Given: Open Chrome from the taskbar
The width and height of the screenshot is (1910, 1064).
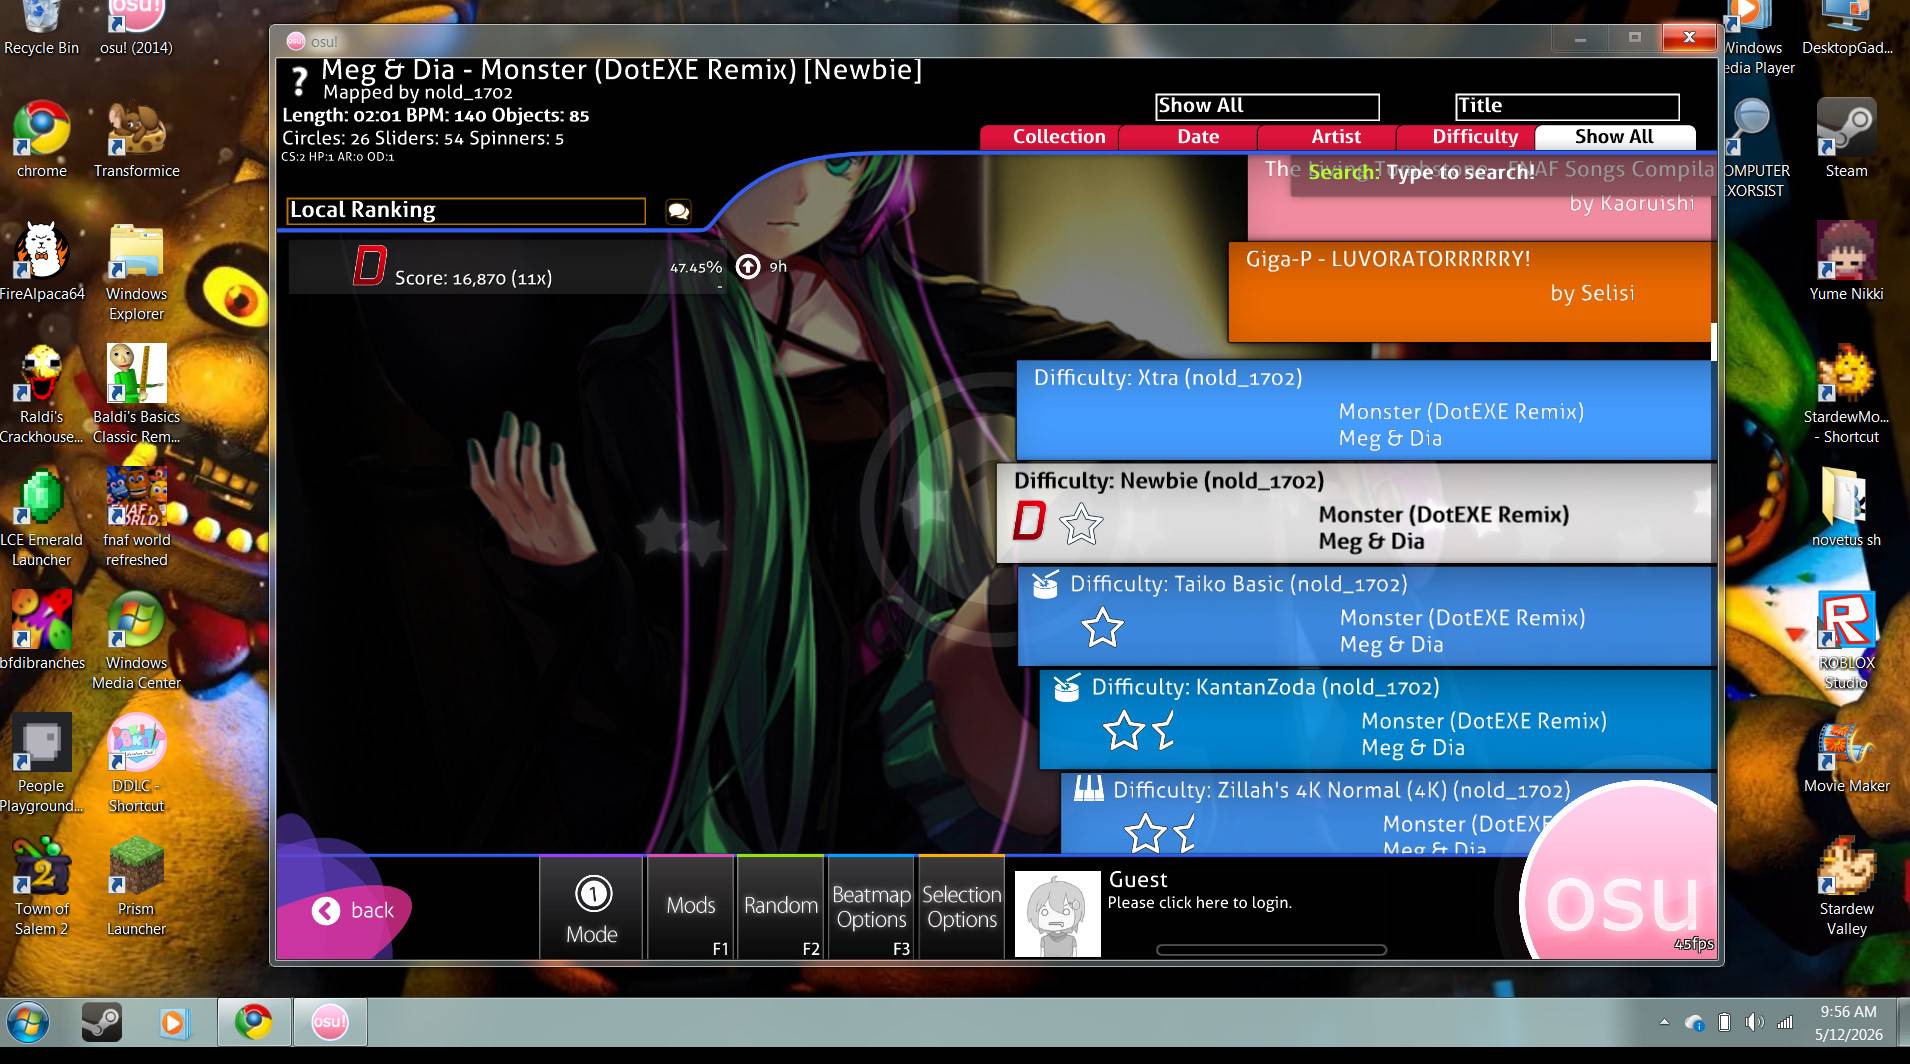Looking at the screenshot, I should click(254, 1022).
